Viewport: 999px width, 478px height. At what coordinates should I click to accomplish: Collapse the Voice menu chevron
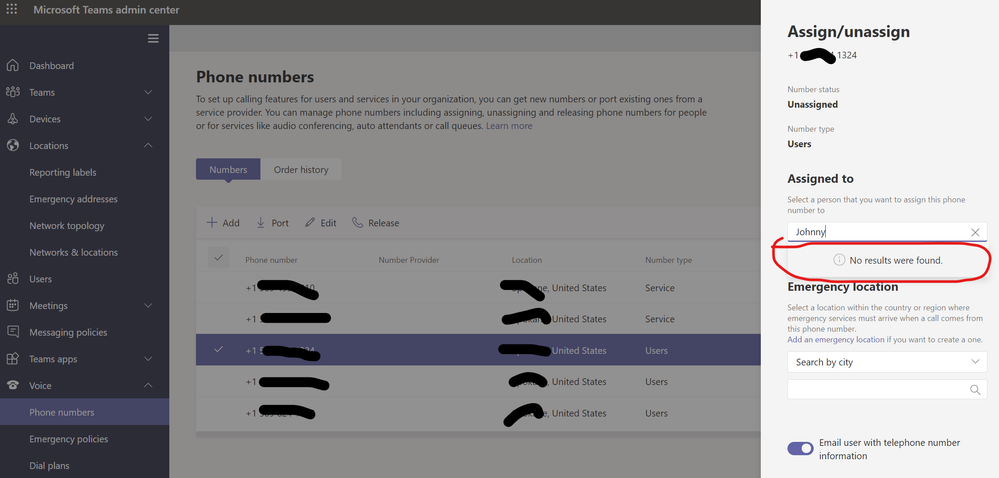(148, 386)
